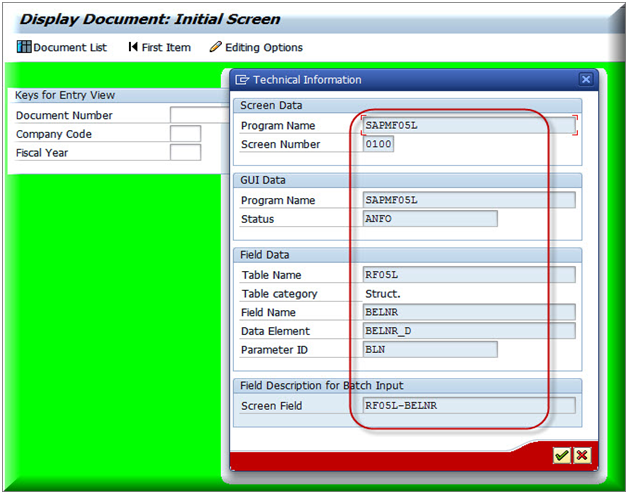The image size is (628, 494).
Task: Select GUI Data Program Name field SAPMF05L
Action: (x=469, y=200)
